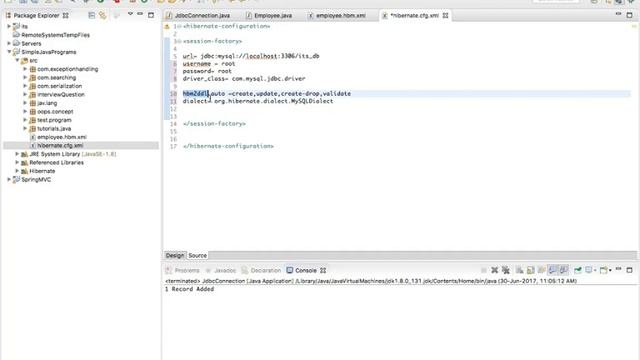
Task: Minimize the Package Explorer view
Action: coord(140,15)
